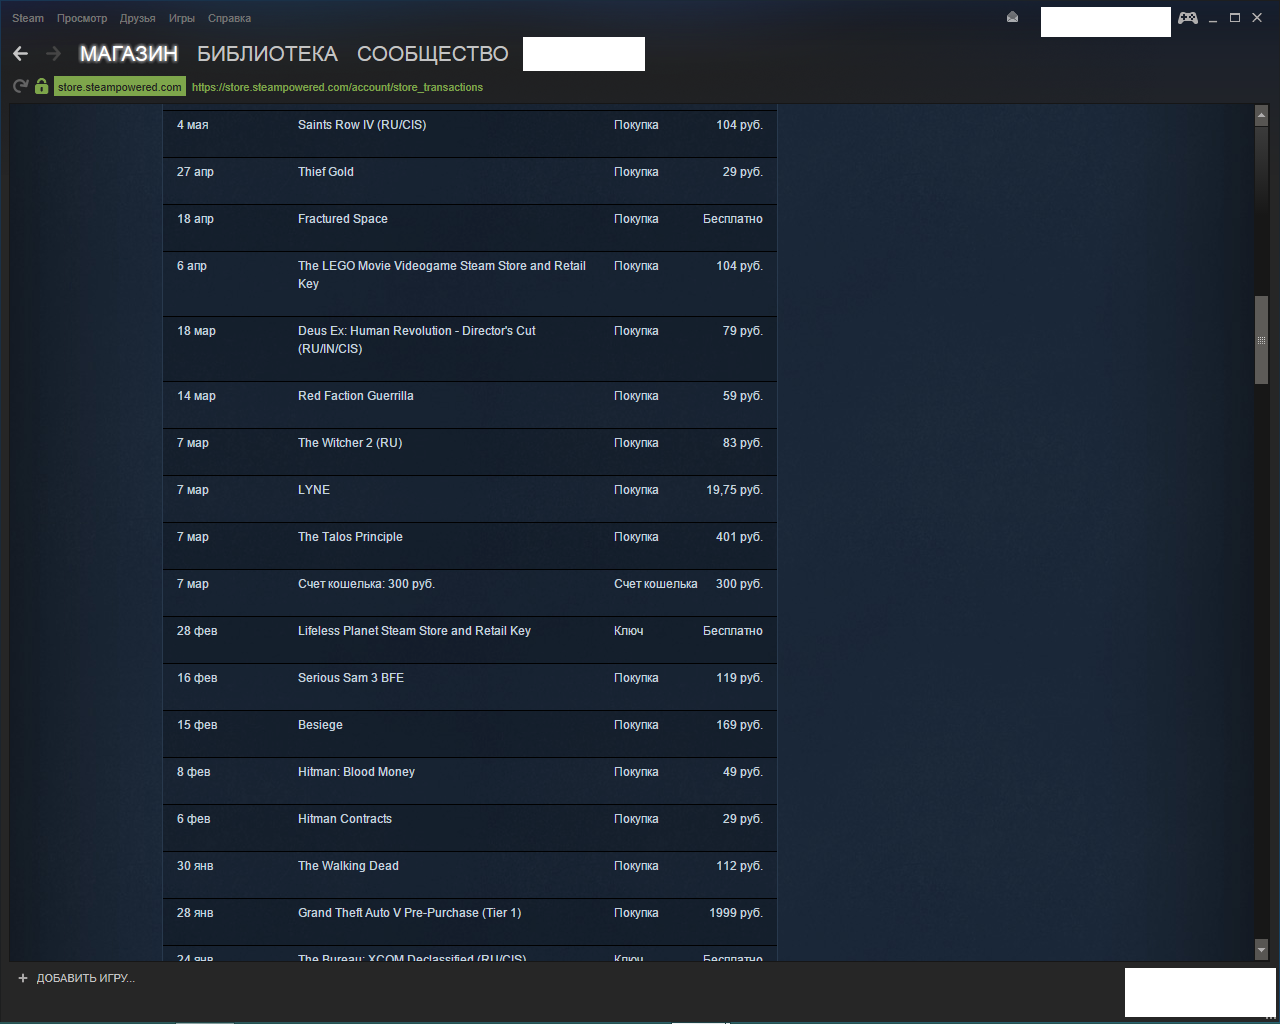This screenshot has height=1024, width=1280.
Task: Open the Steam menu
Action: (x=28, y=18)
